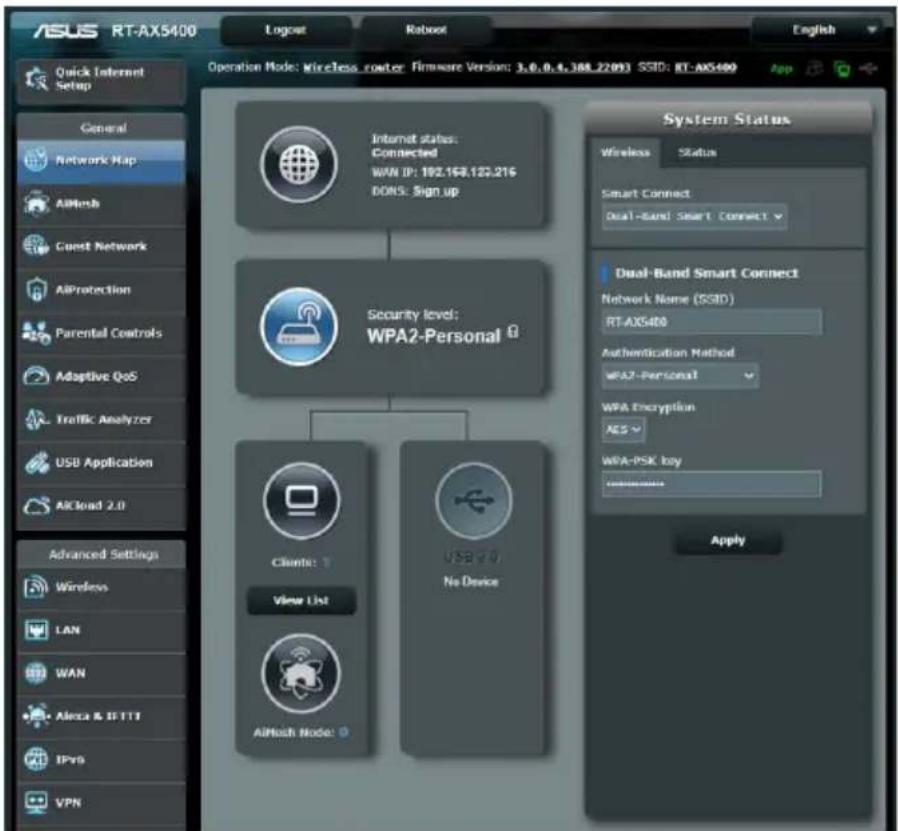Click the Network Name (SSID) input field
This screenshot has width=898, height=831.
coord(712,322)
